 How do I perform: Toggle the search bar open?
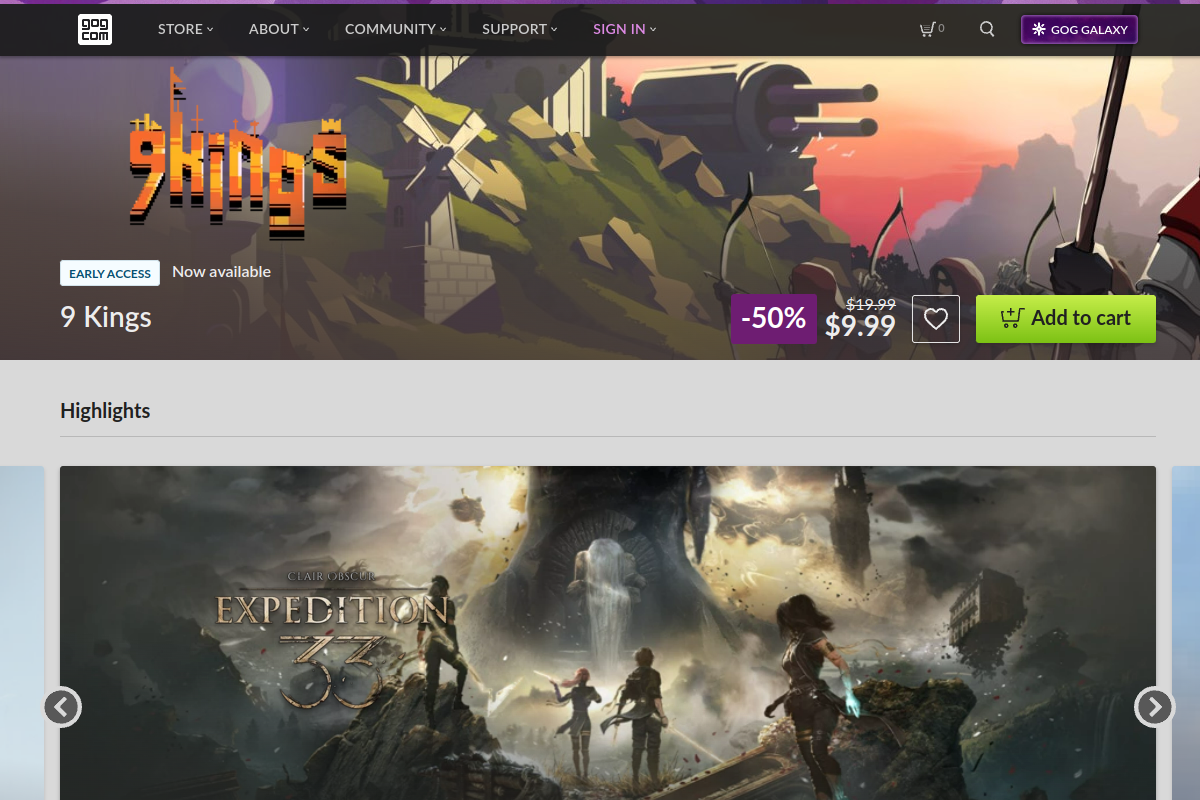point(987,29)
